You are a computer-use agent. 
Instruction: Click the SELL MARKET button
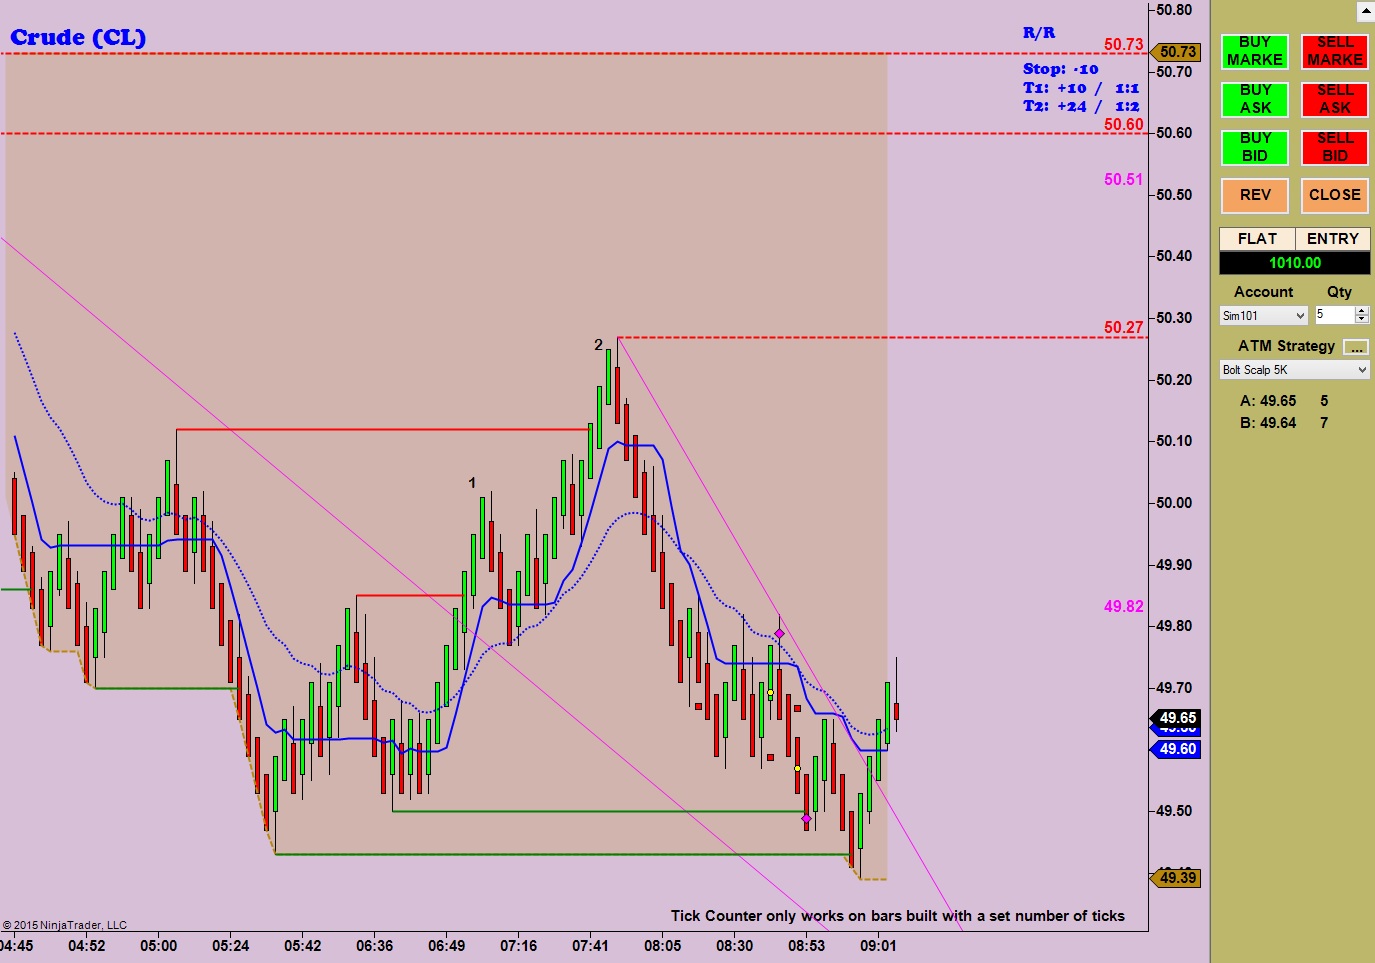(1334, 51)
